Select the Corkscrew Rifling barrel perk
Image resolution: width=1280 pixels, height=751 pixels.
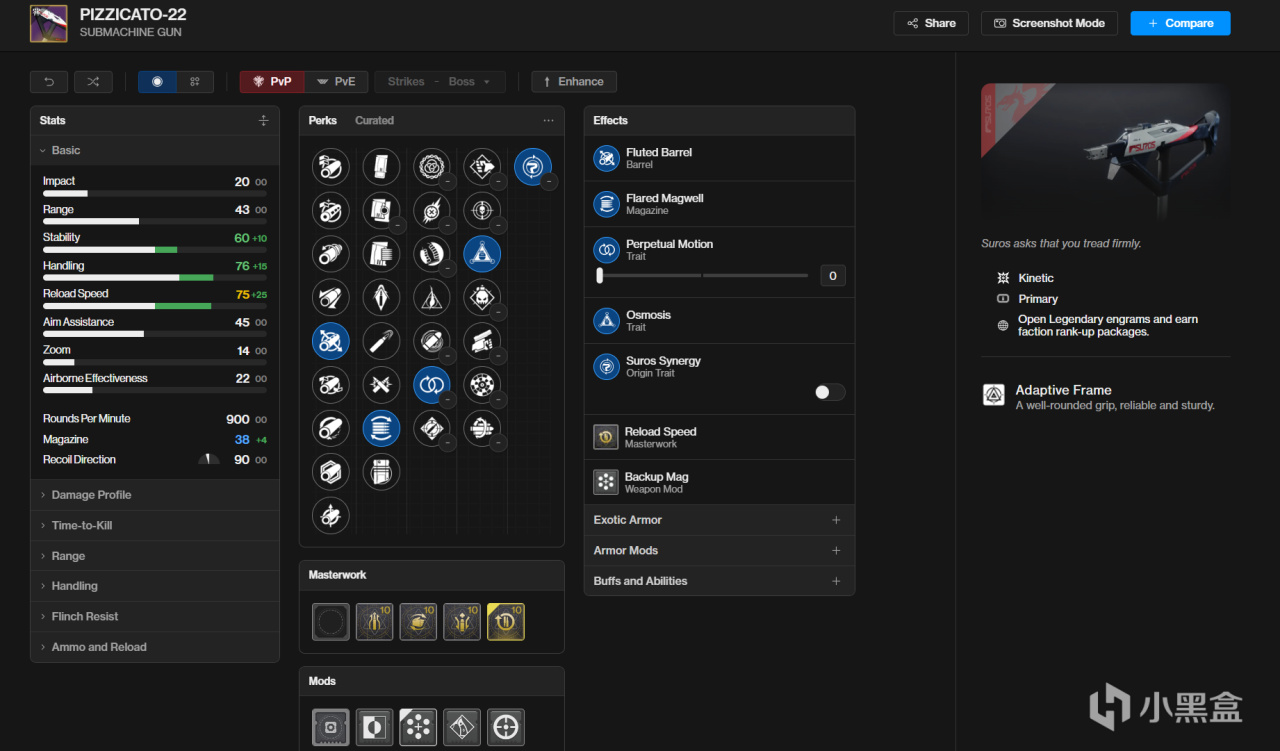pos(331,254)
